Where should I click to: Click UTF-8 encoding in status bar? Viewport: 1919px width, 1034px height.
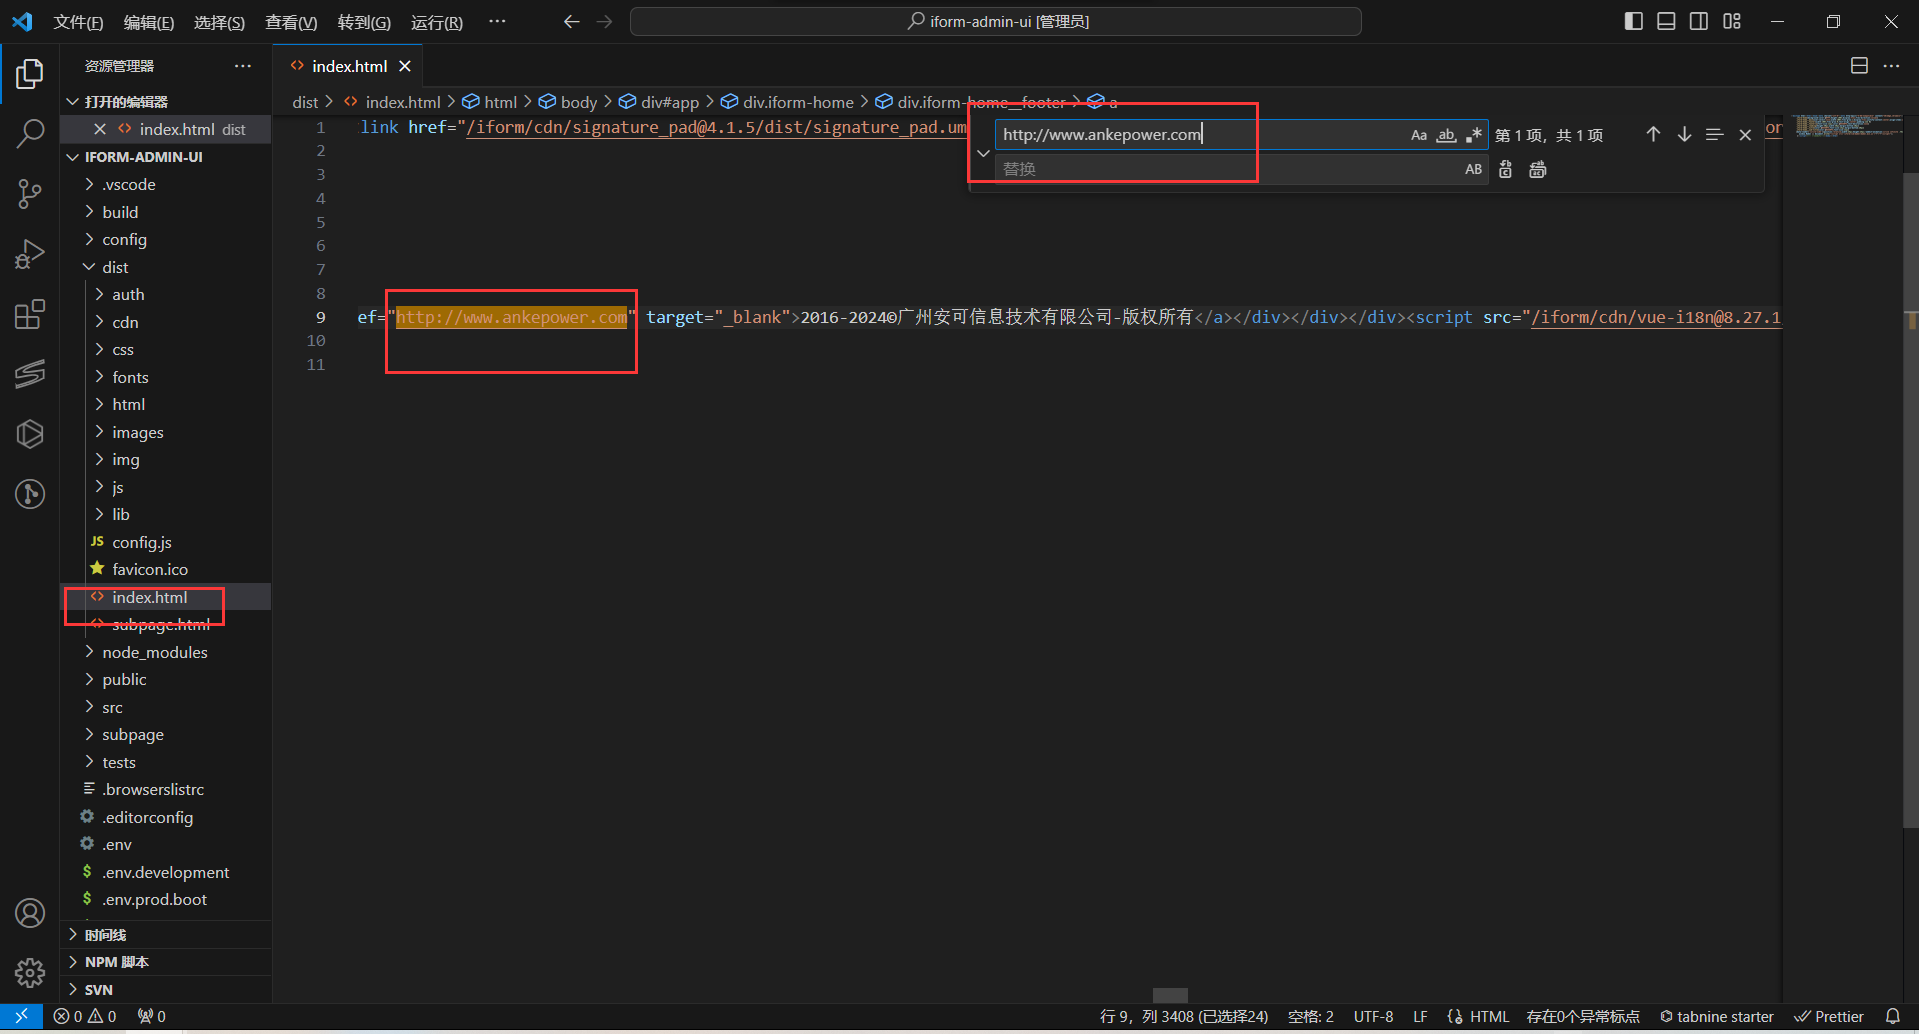click(x=1373, y=1017)
